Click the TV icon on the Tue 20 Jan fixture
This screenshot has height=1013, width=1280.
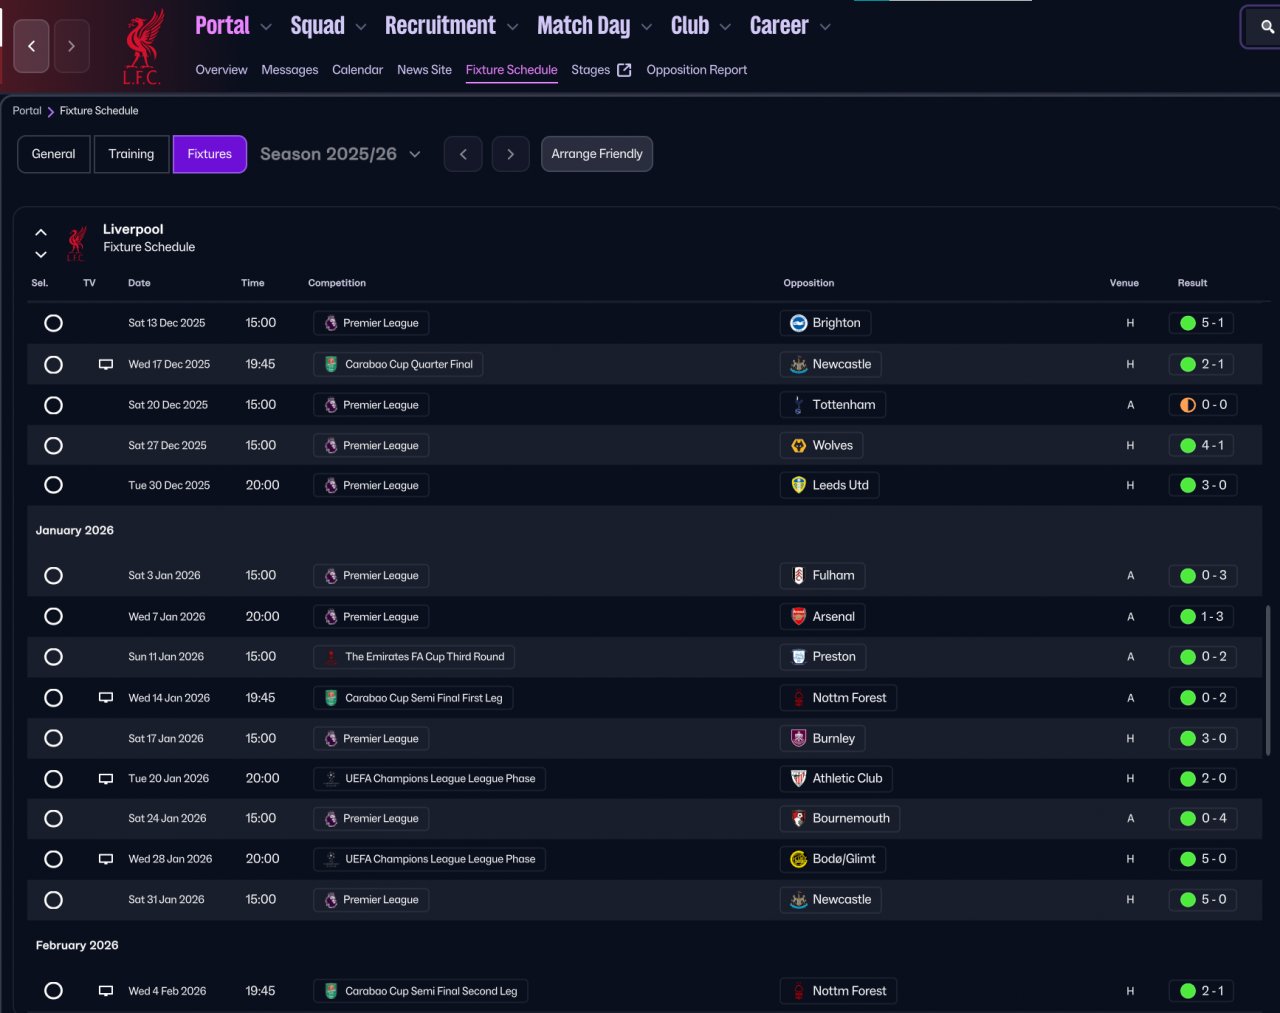coord(105,779)
